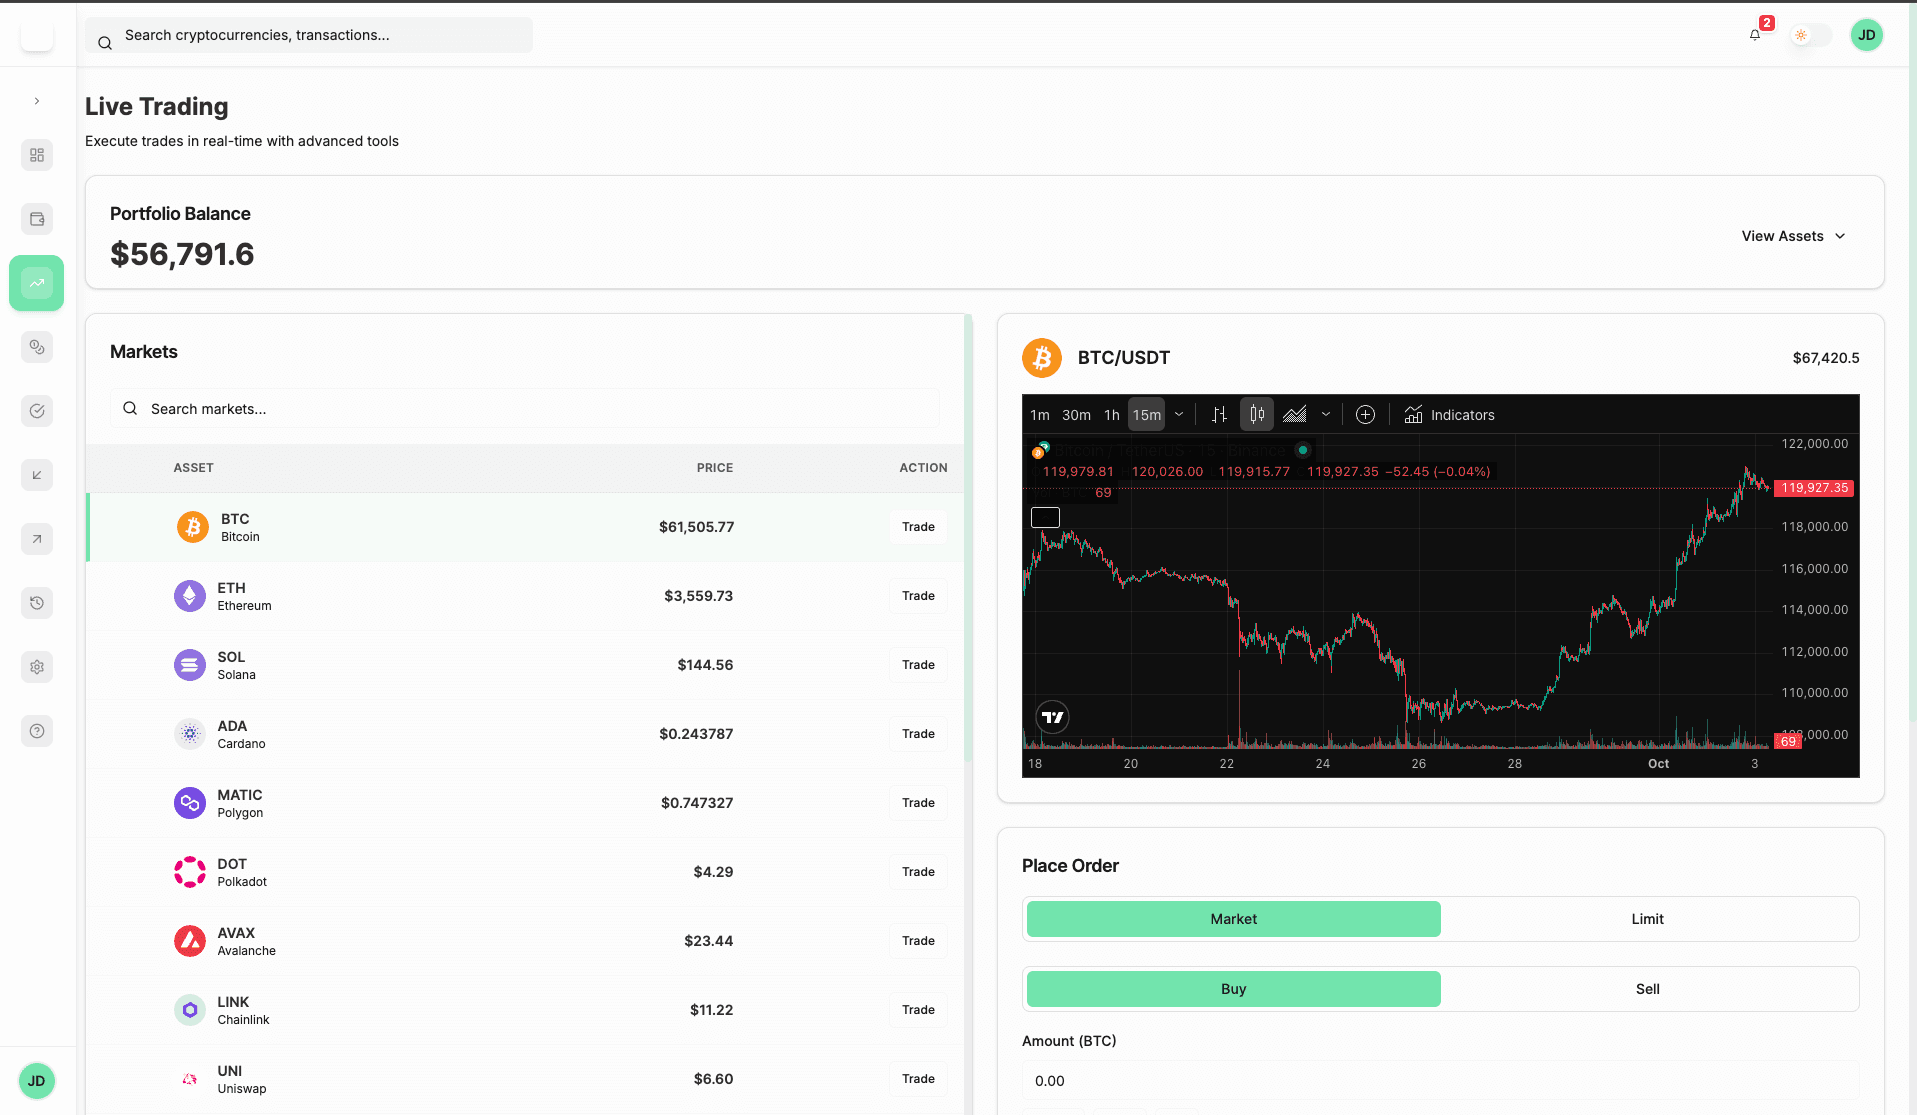The image size is (1917, 1115).
Task: Select the wallet icon in the sidebar
Action: [x=37, y=219]
